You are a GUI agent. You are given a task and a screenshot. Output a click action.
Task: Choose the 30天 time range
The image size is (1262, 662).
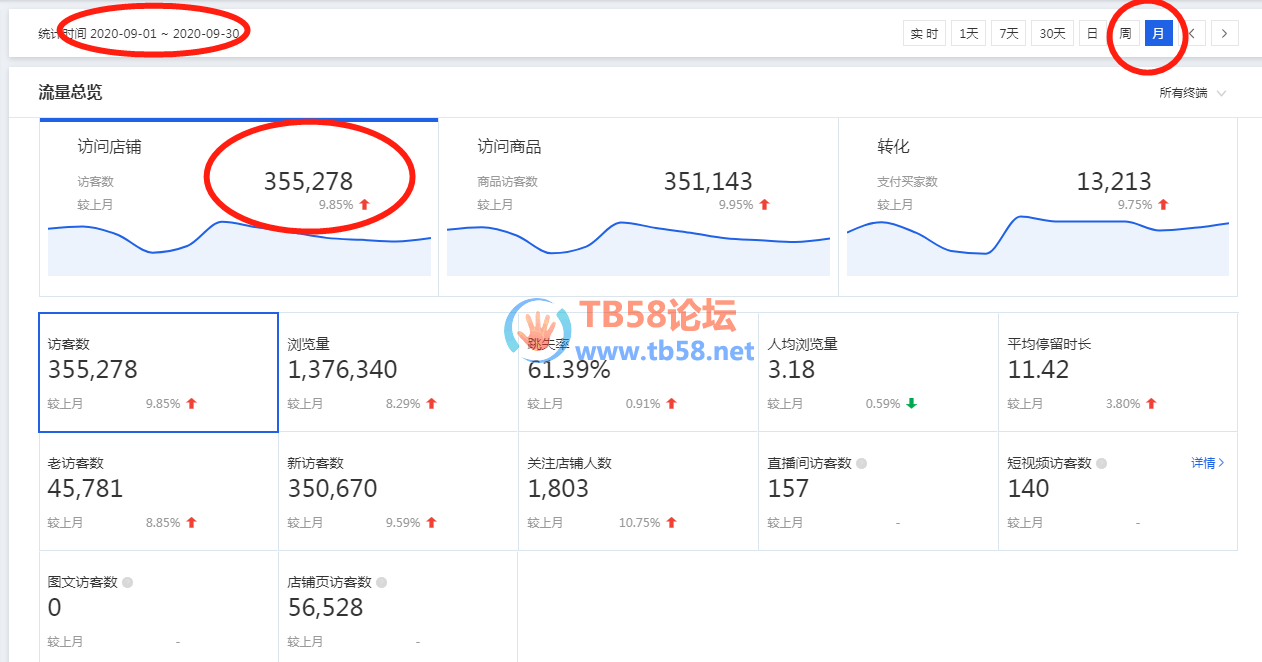tap(1052, 33)
